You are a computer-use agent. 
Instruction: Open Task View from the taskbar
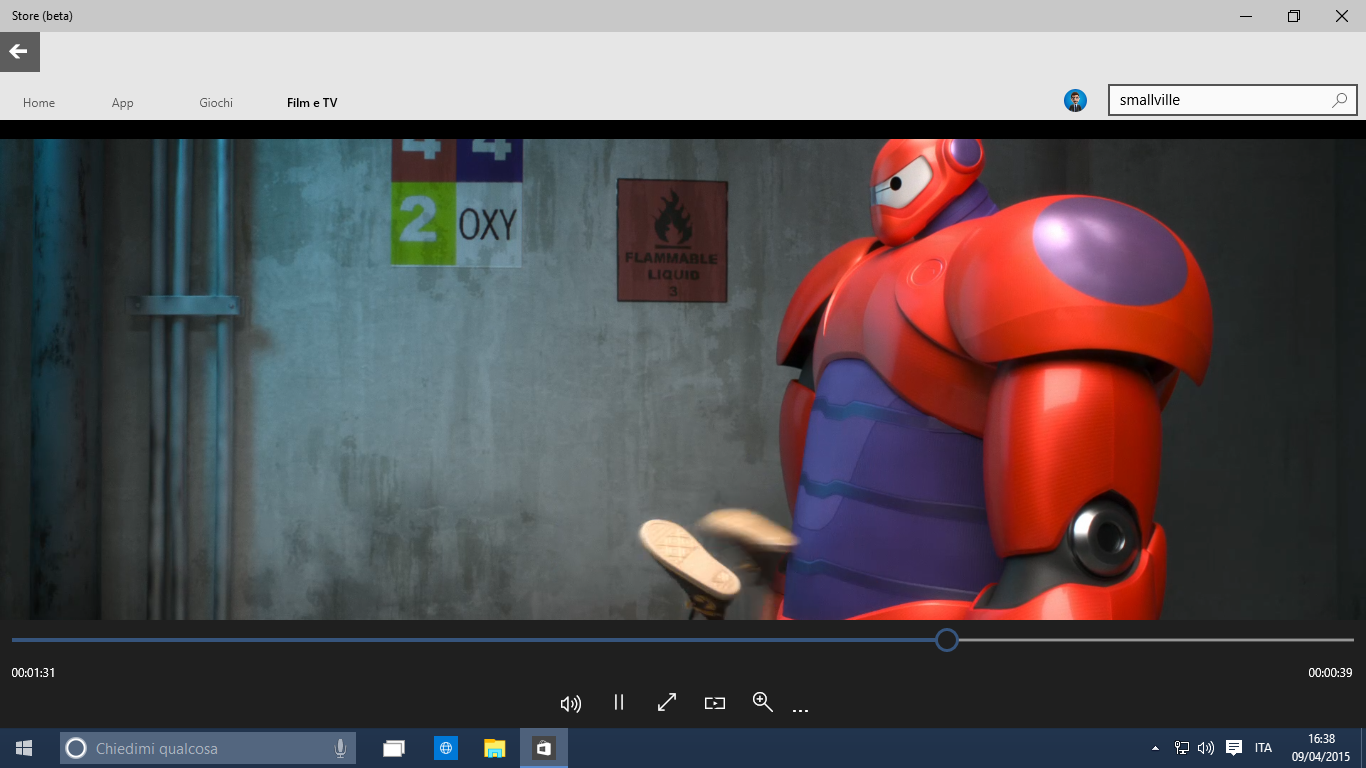coord(394,748)
